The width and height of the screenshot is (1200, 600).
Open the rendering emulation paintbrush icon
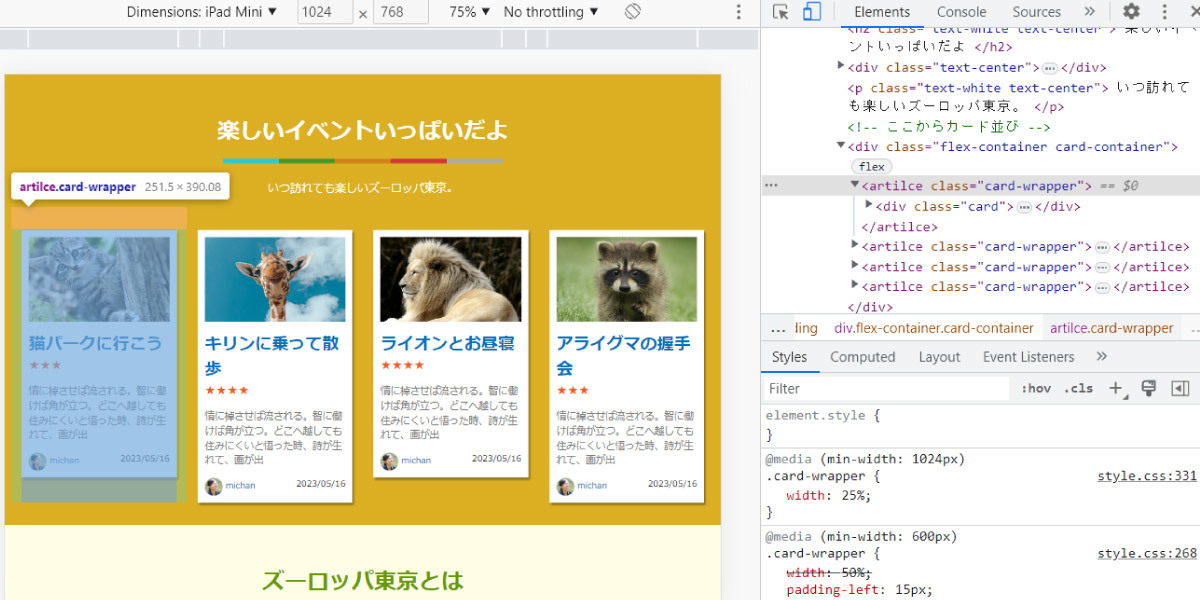point(1148,388)
